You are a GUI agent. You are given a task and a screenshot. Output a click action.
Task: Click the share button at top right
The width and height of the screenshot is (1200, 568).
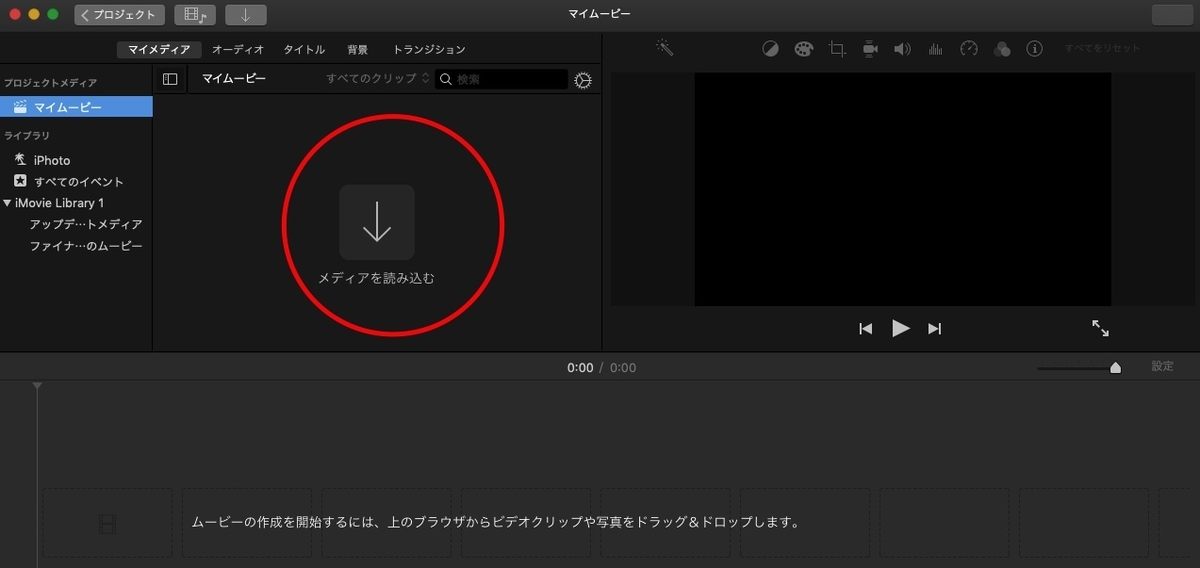tap(1172, 15)
